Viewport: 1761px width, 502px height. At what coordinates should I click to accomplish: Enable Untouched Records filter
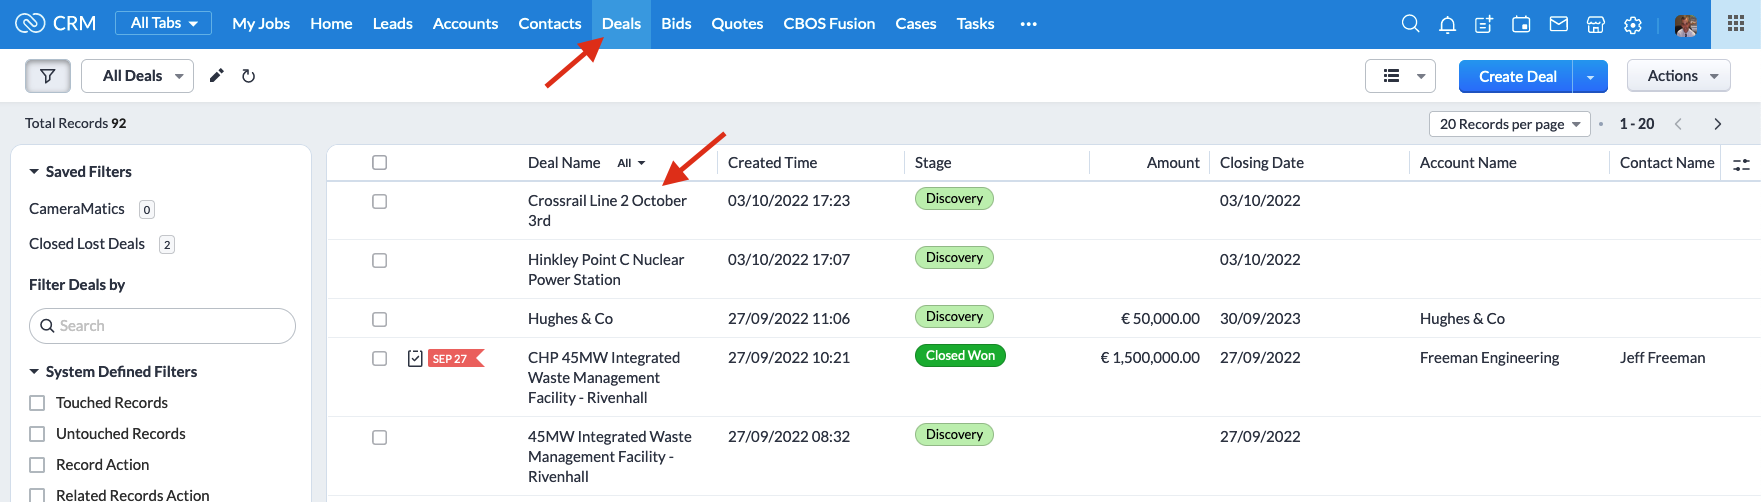point(37,434)
